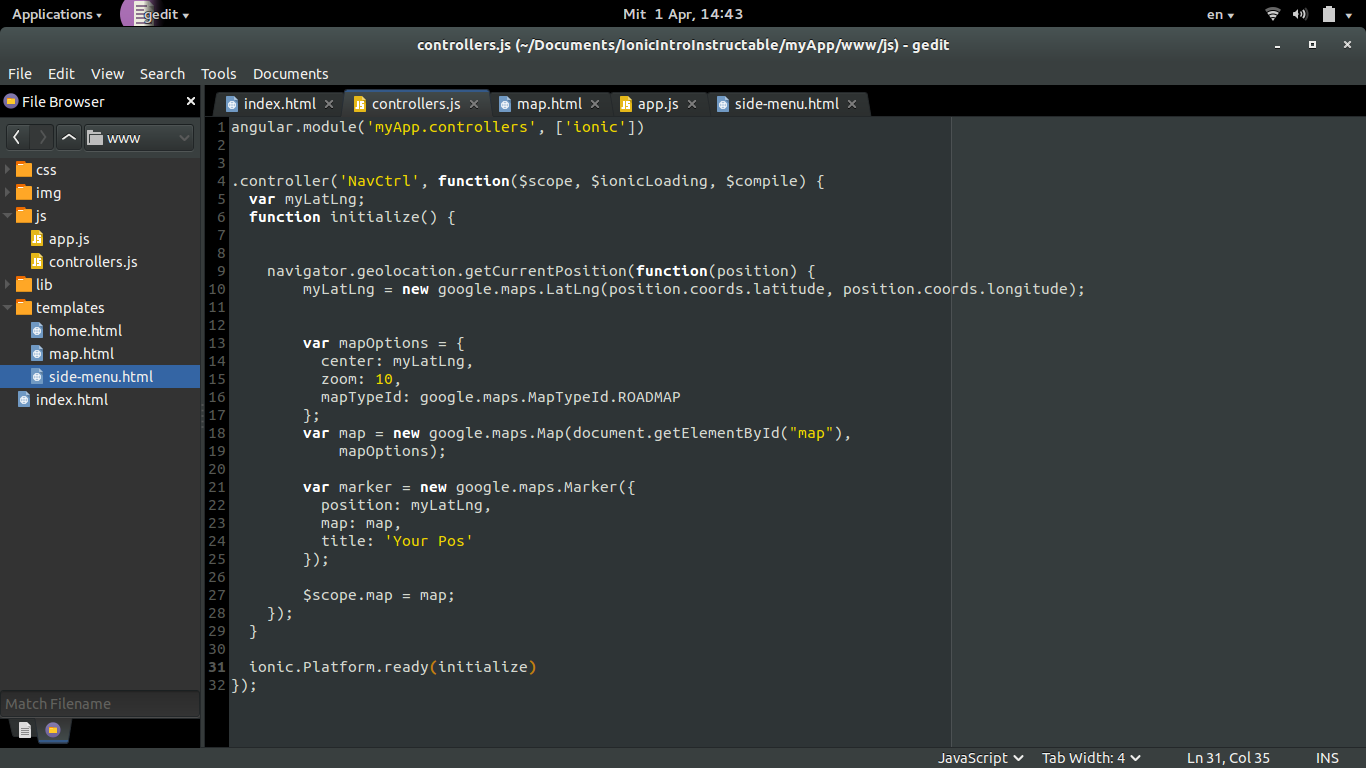
Task: Click the Match Filename input field
Action: [100, 703]
